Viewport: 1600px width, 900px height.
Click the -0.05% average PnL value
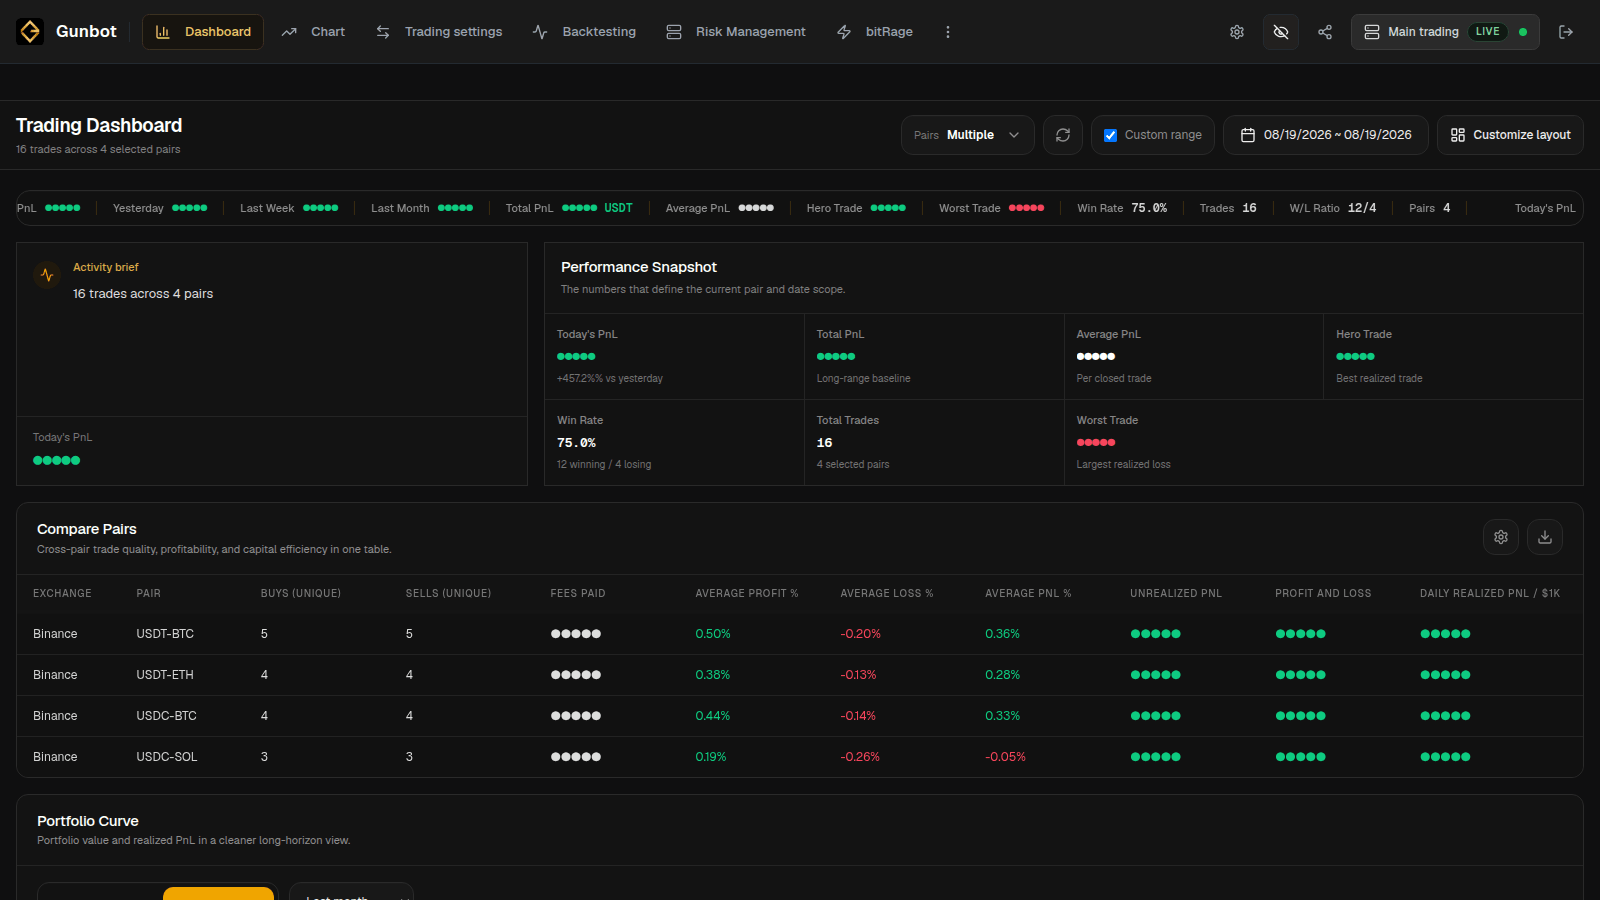(x=1005, y=757)
